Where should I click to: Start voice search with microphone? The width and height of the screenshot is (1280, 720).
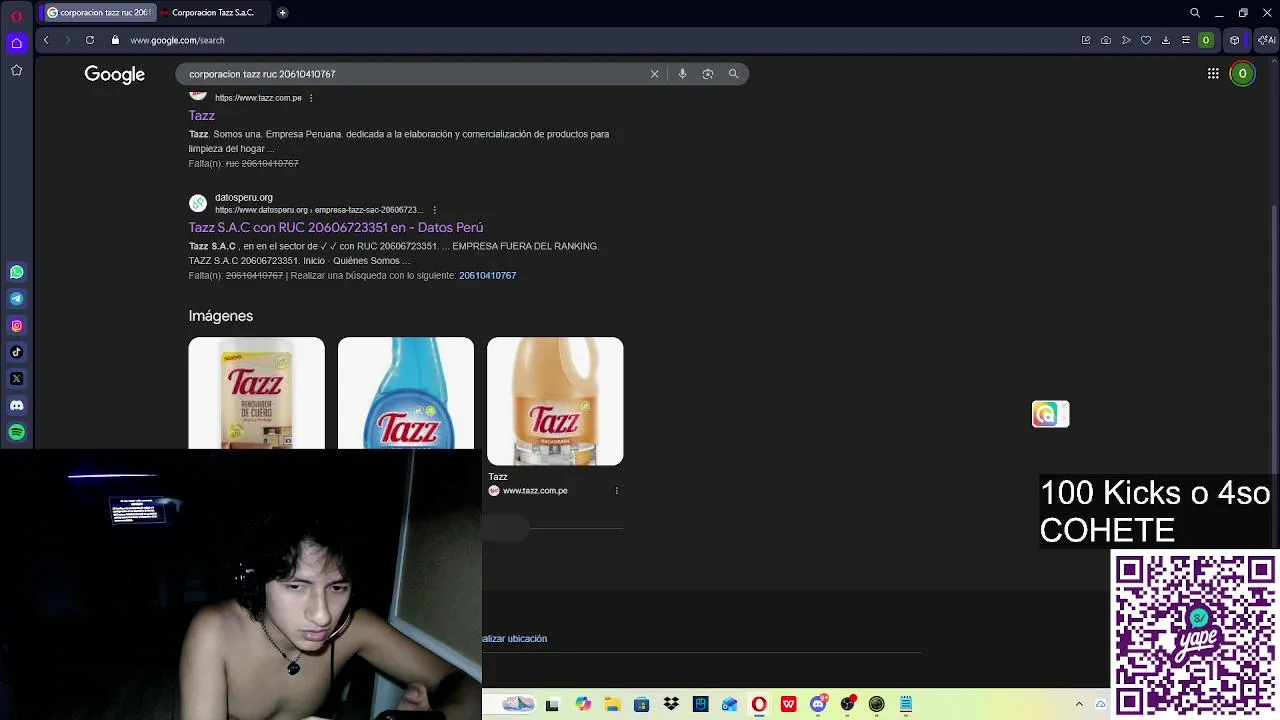[x=682, y=74]
